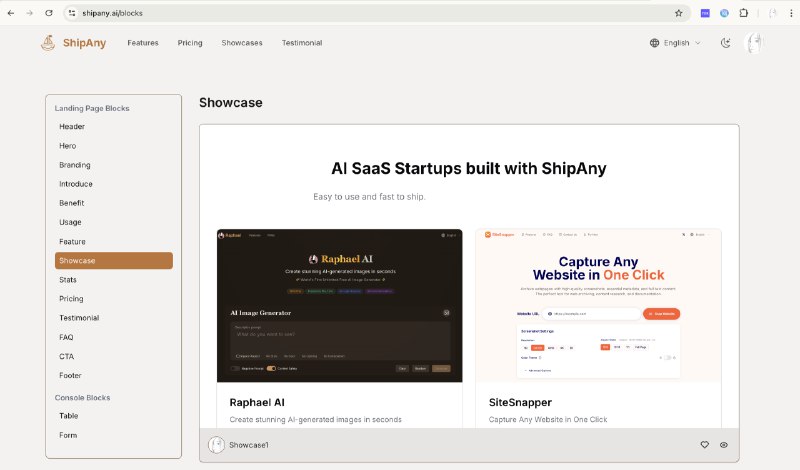The image size is (800, 470).
Task: Reload the page with the refresh icon
Action: (x=48, y=13)
